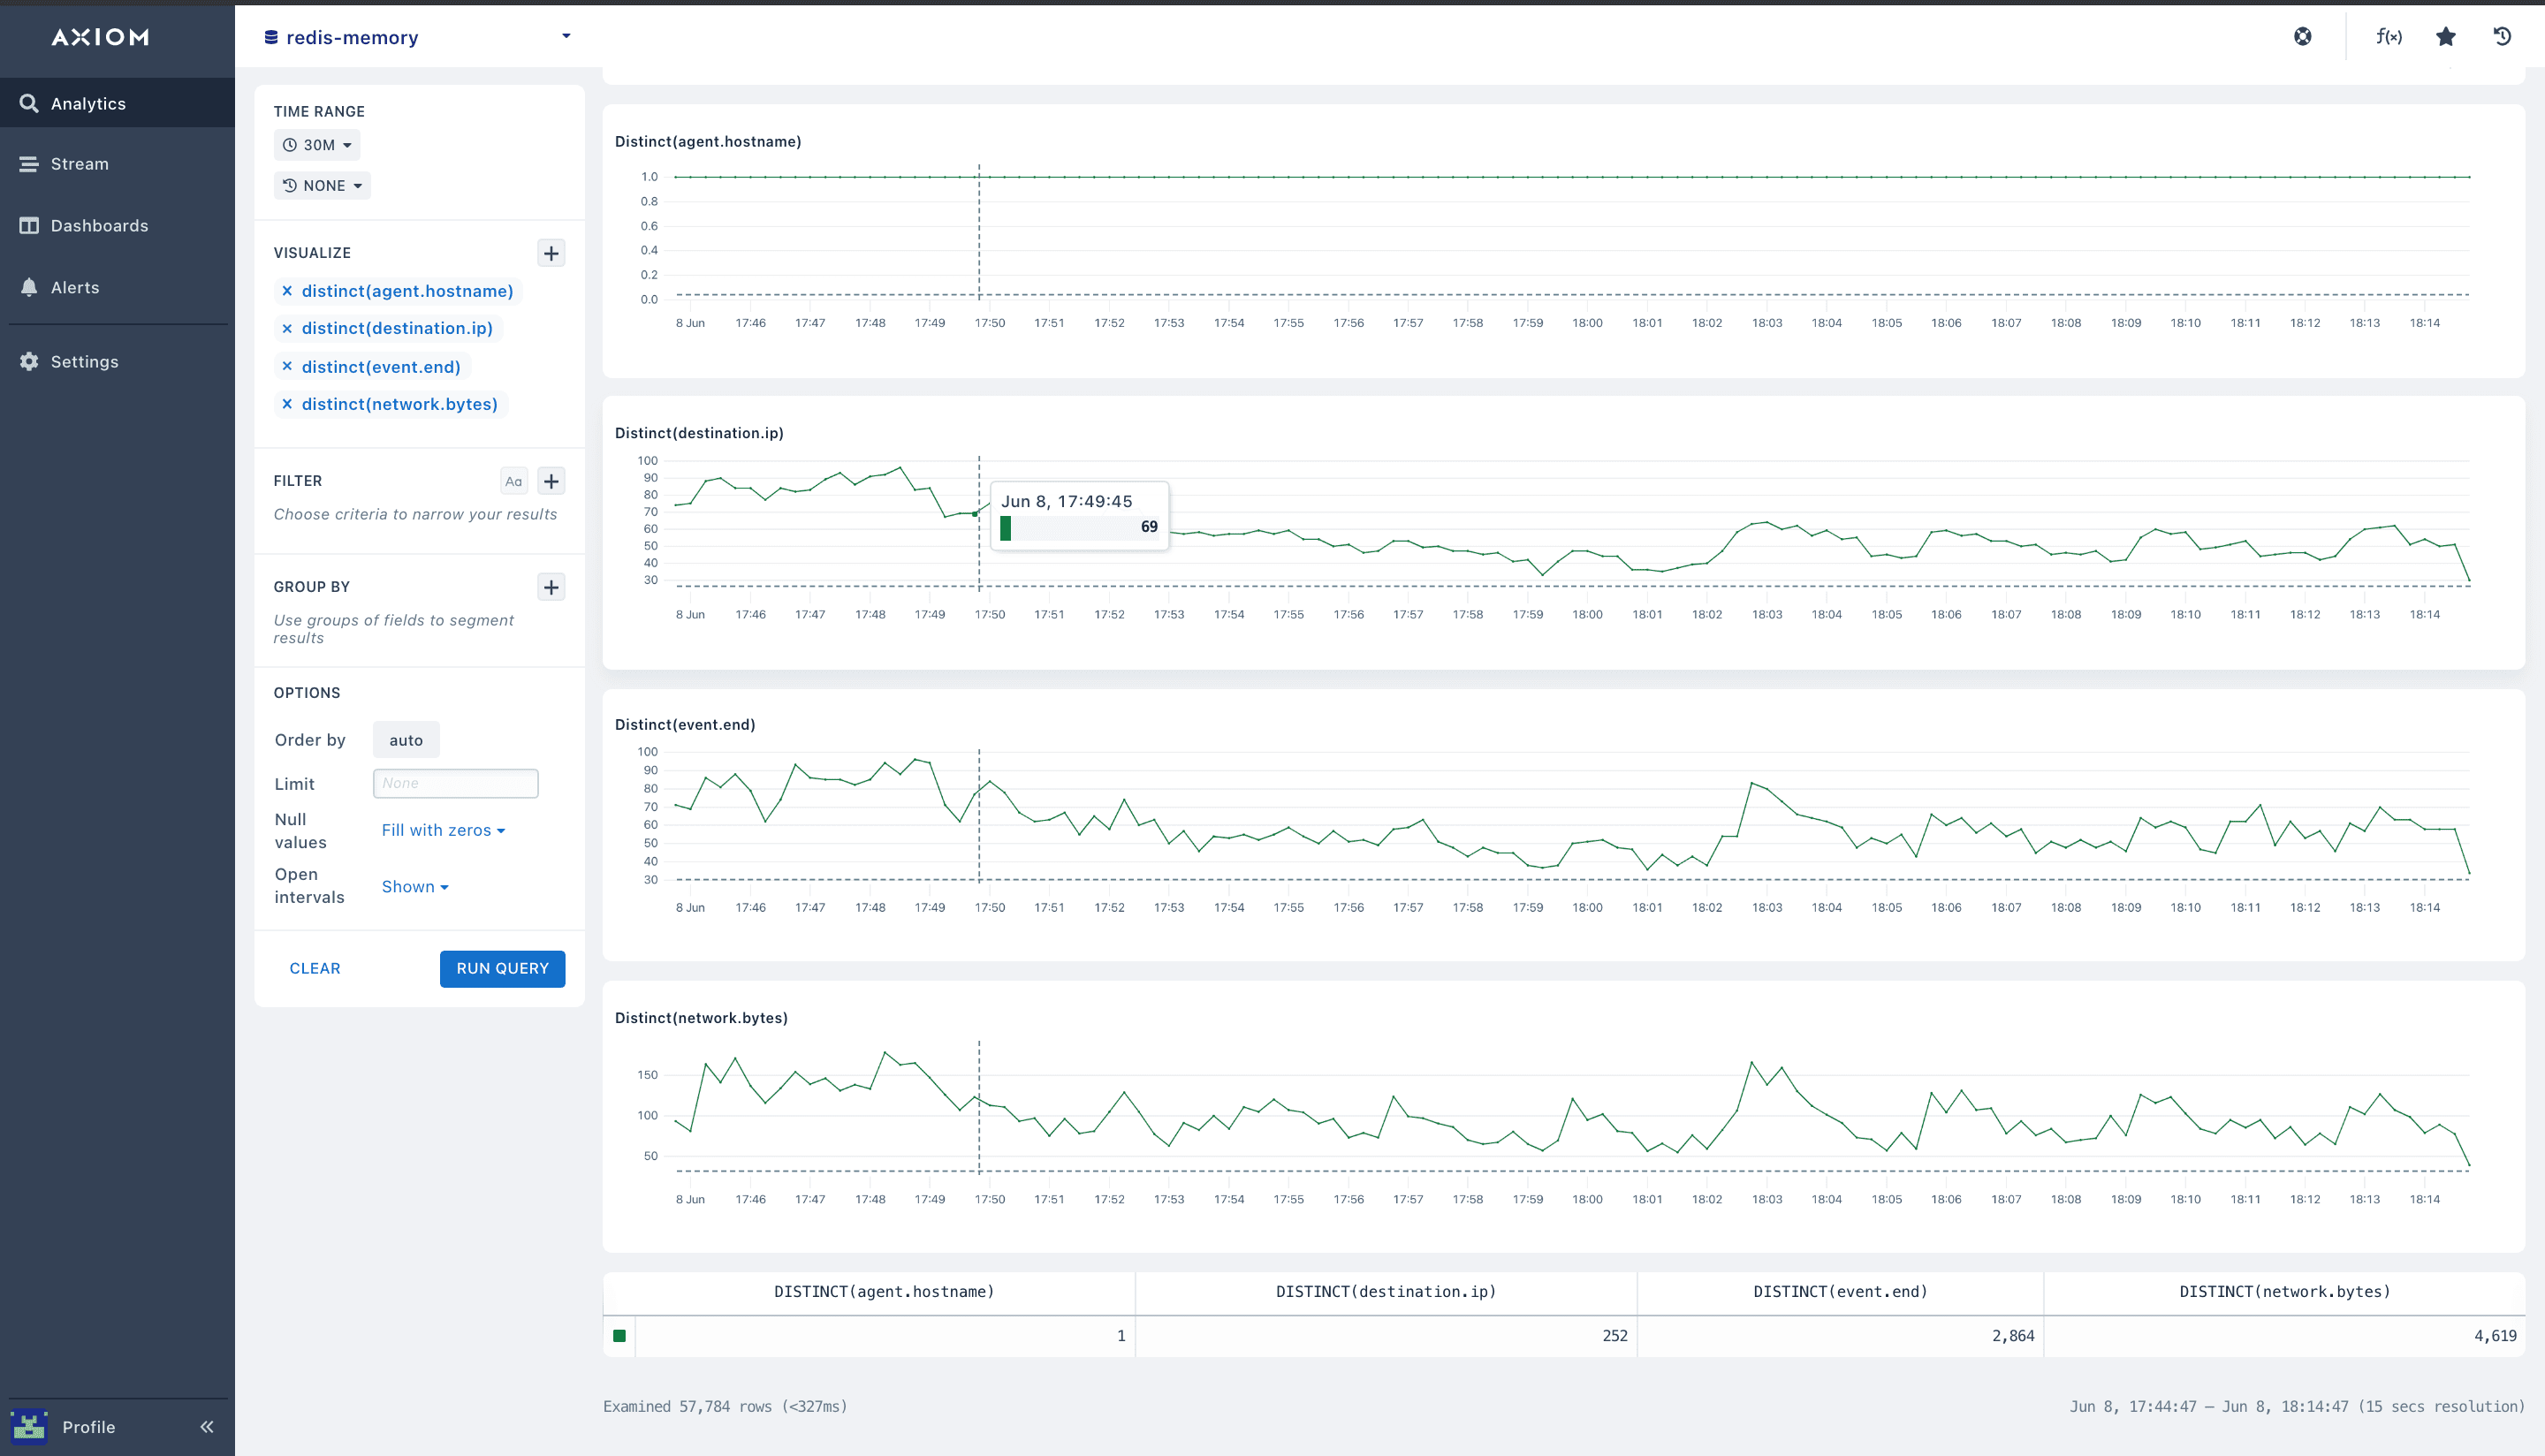Screen dimensions: 2545x1456
Task: Remove distinct(network.bytes) from Visualize
Action: click(287, 404)
